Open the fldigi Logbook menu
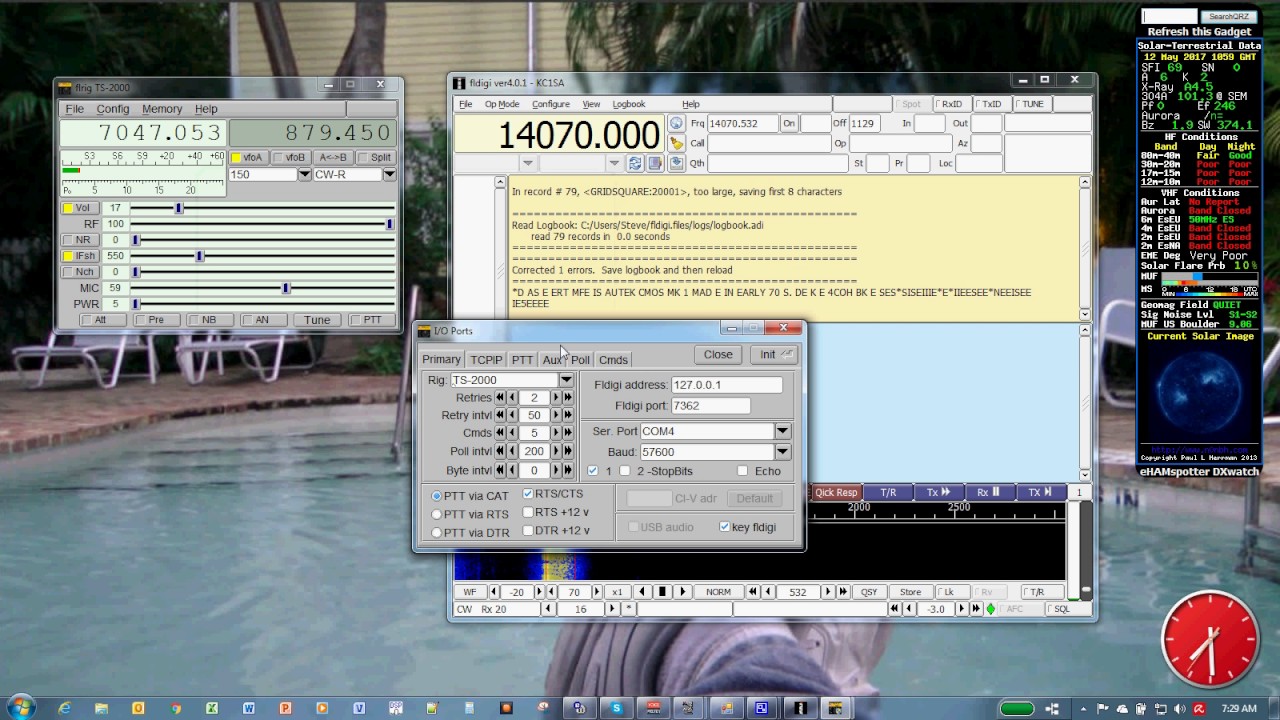 [629, 104]
